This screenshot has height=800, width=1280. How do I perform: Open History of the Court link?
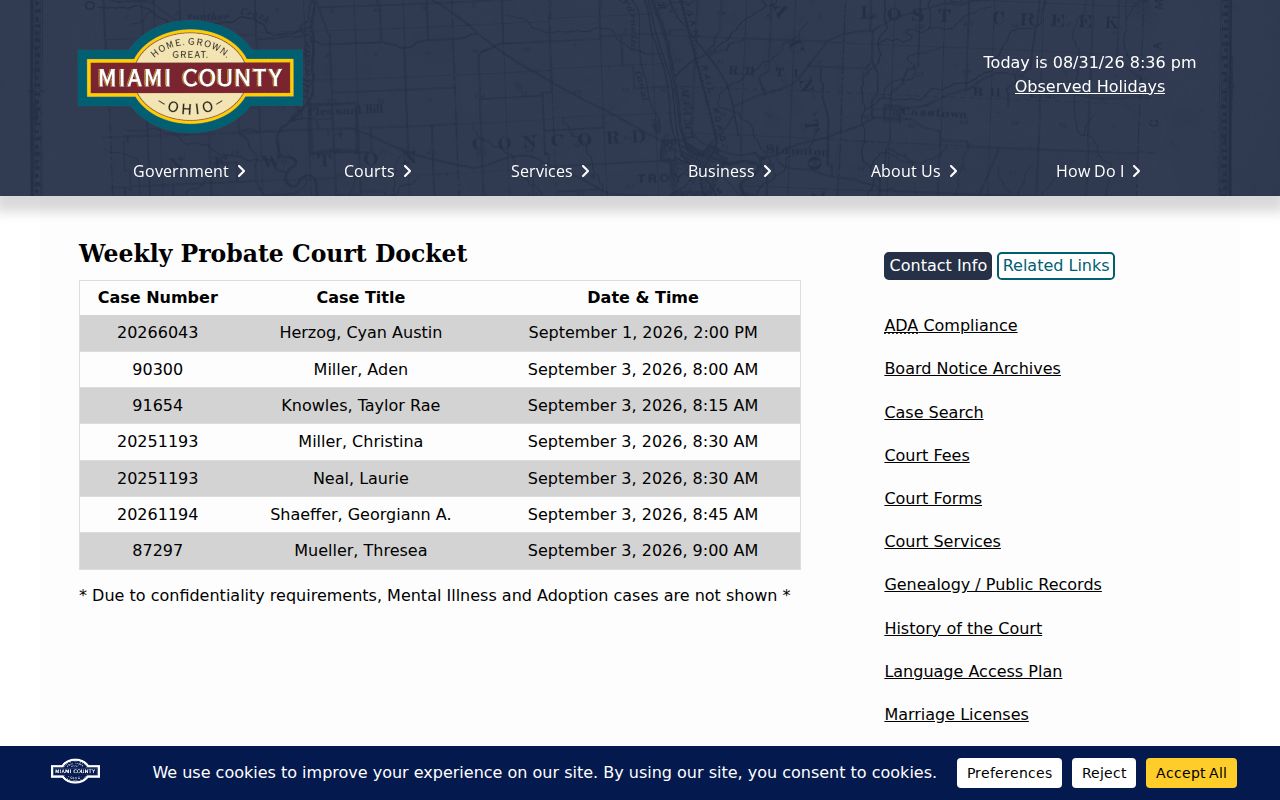pyautogui.click(x=963, y=628)
